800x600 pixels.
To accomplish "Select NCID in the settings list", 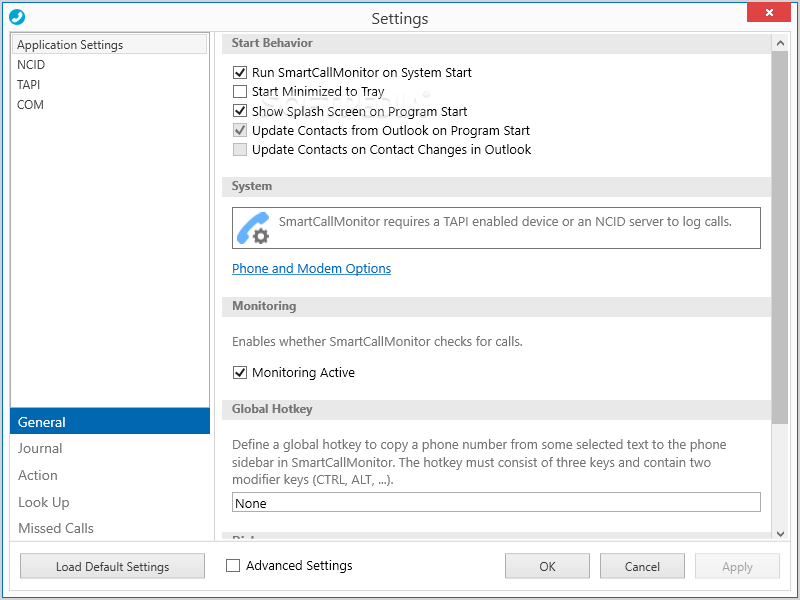I will 110,65.
